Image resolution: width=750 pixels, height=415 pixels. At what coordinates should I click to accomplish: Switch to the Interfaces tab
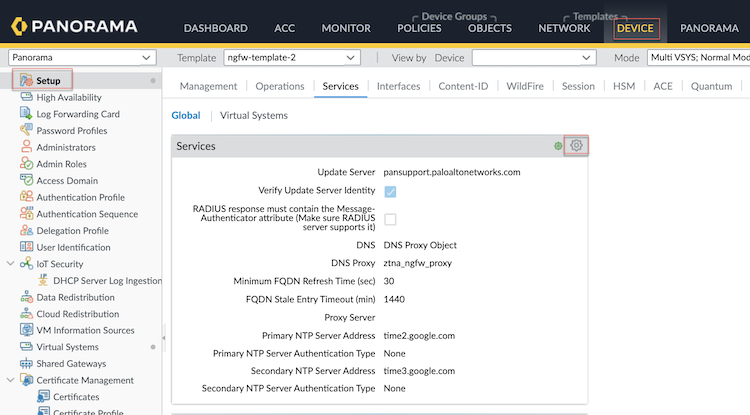[x=398, y=87]
